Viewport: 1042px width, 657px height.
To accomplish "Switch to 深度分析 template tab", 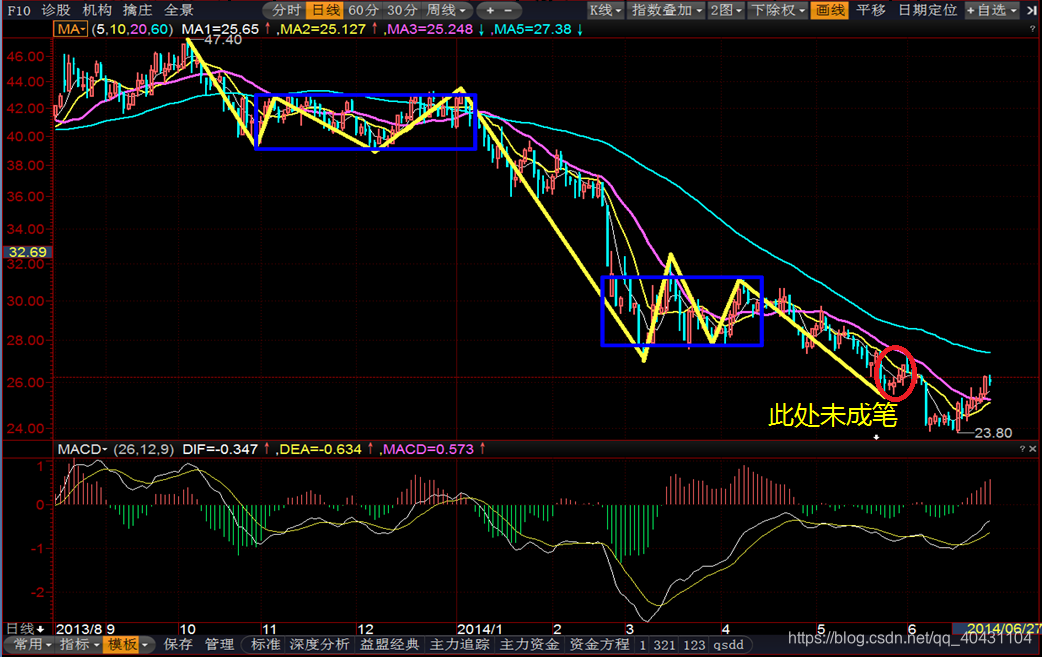I will 319,644.
